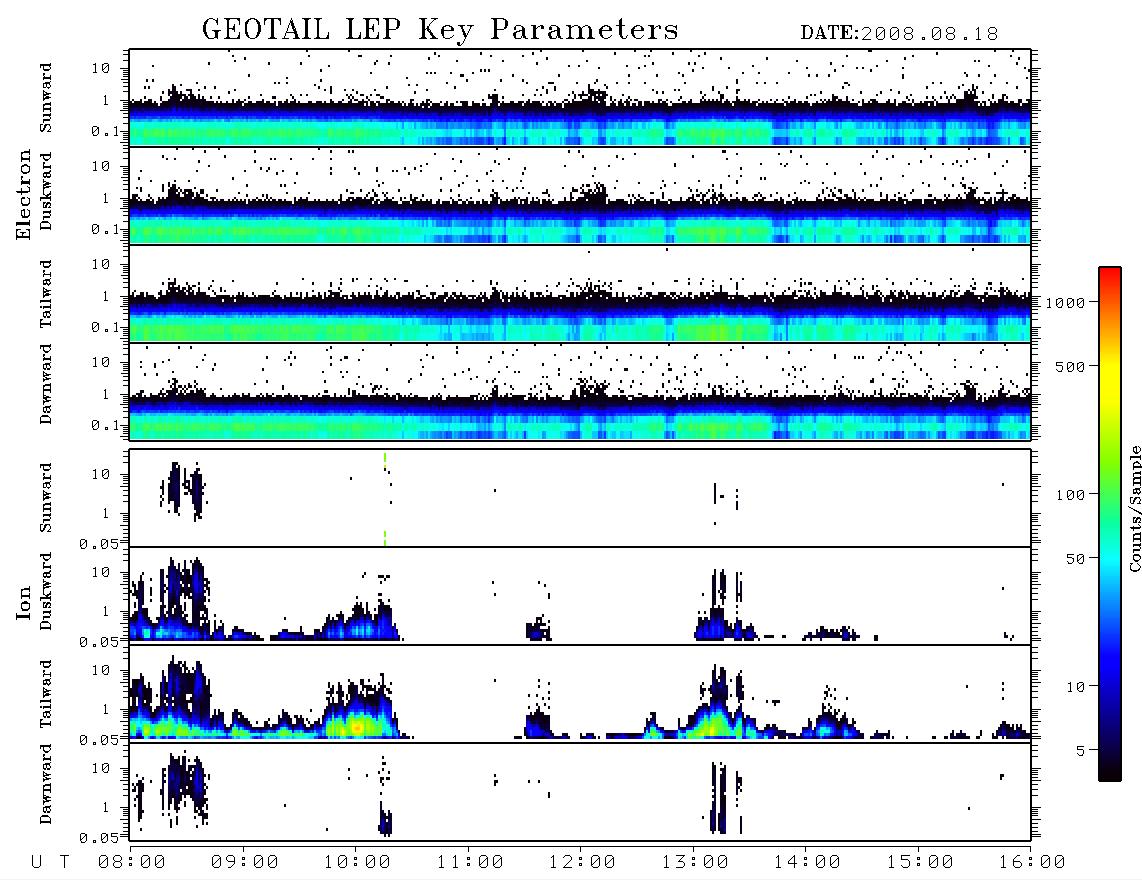Click the green dashed marker in Ion Sunward
Screen dimensions: 1142x880
coord(385,498)
